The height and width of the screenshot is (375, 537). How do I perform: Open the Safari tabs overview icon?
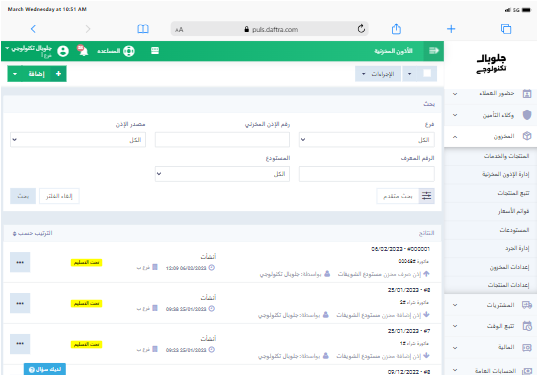pos(506,29)
